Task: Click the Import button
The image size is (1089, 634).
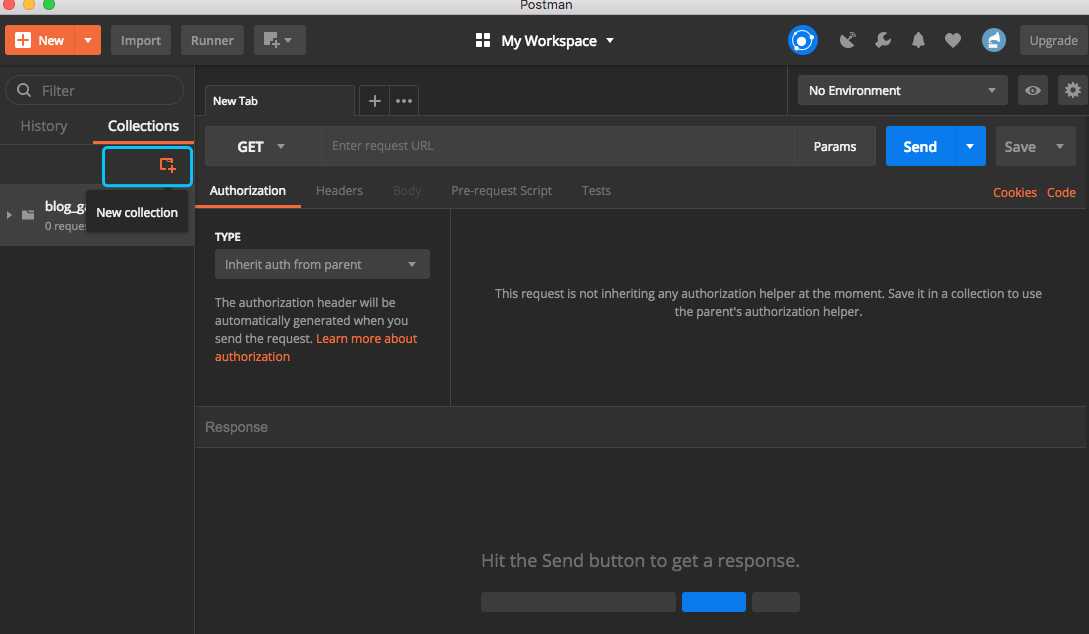Action: tap(140, 40)
